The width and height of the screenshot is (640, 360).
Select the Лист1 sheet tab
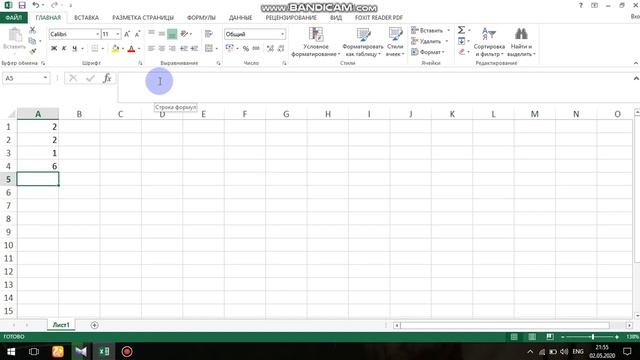(61, 325)
